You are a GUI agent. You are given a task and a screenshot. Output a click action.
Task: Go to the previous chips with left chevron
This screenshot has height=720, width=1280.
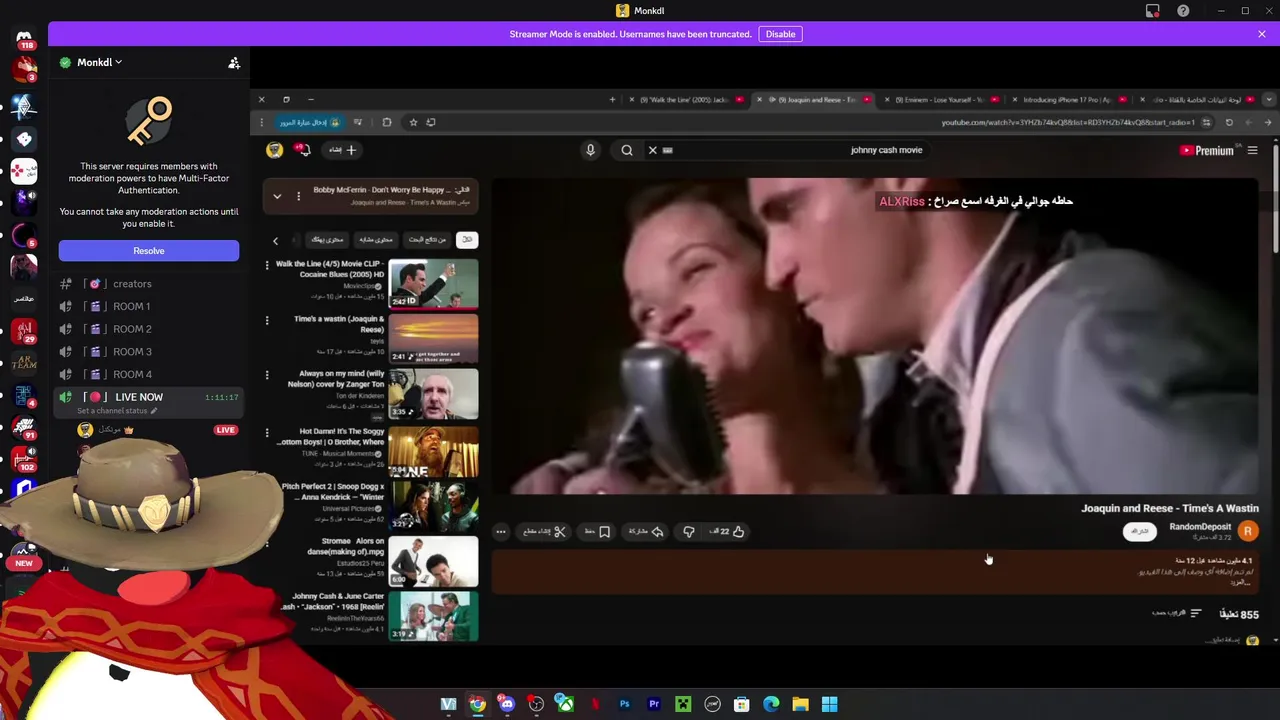click(x=275, y=240)
